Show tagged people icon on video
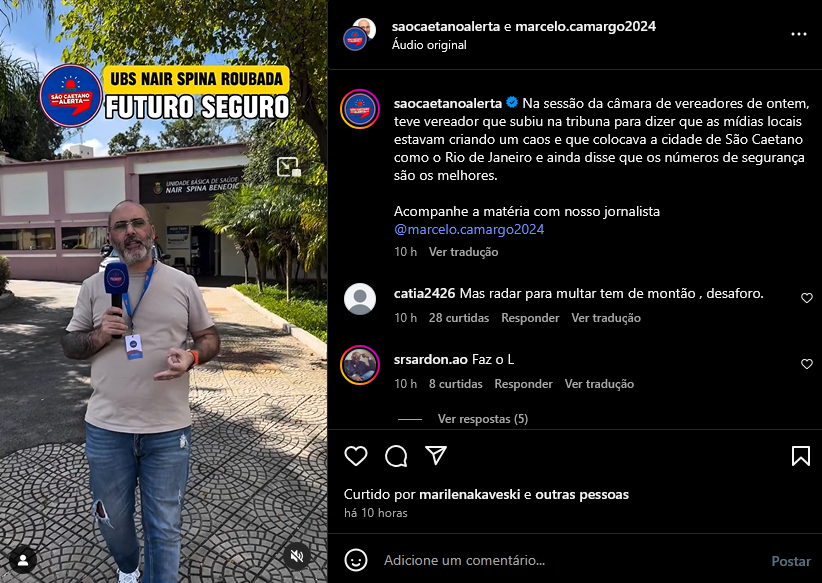The height and width of the screenshot is (583, 822). click(x=23, y=560)
